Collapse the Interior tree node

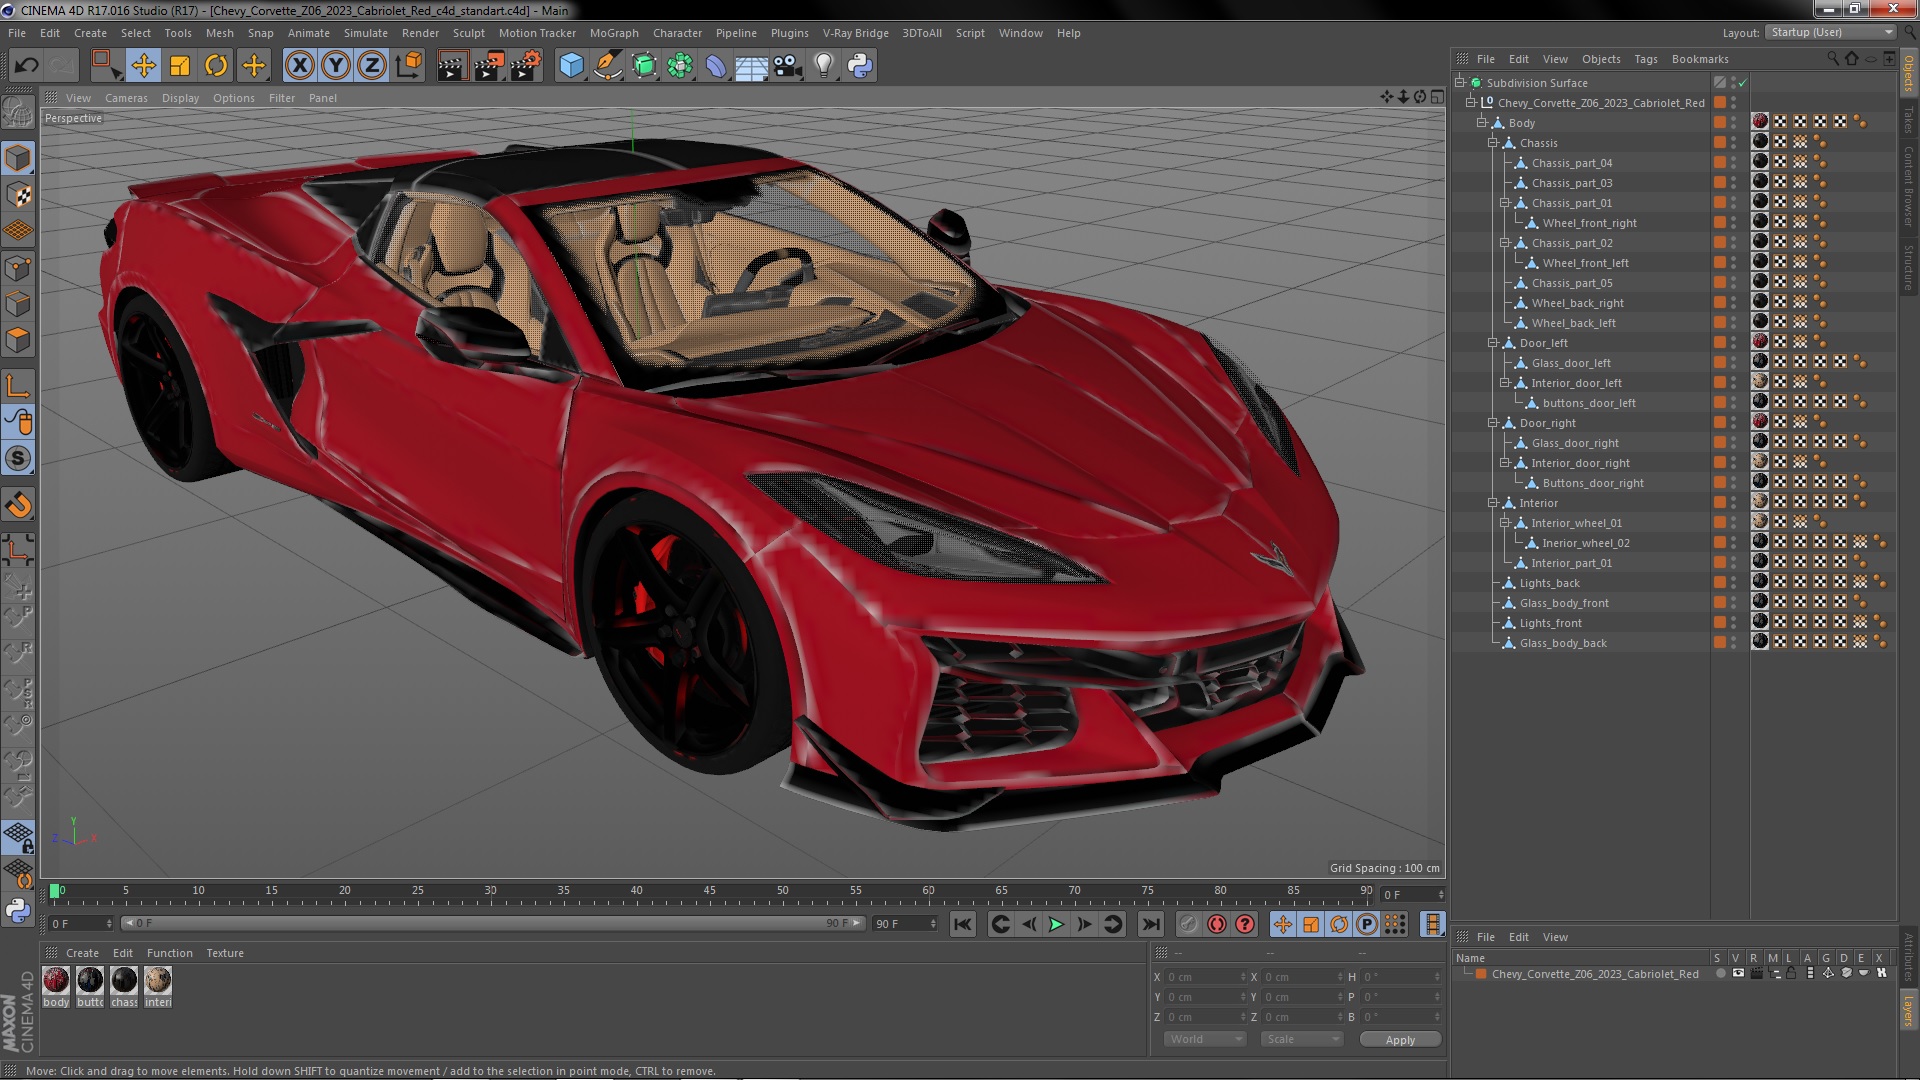[x=1493, y=503]
